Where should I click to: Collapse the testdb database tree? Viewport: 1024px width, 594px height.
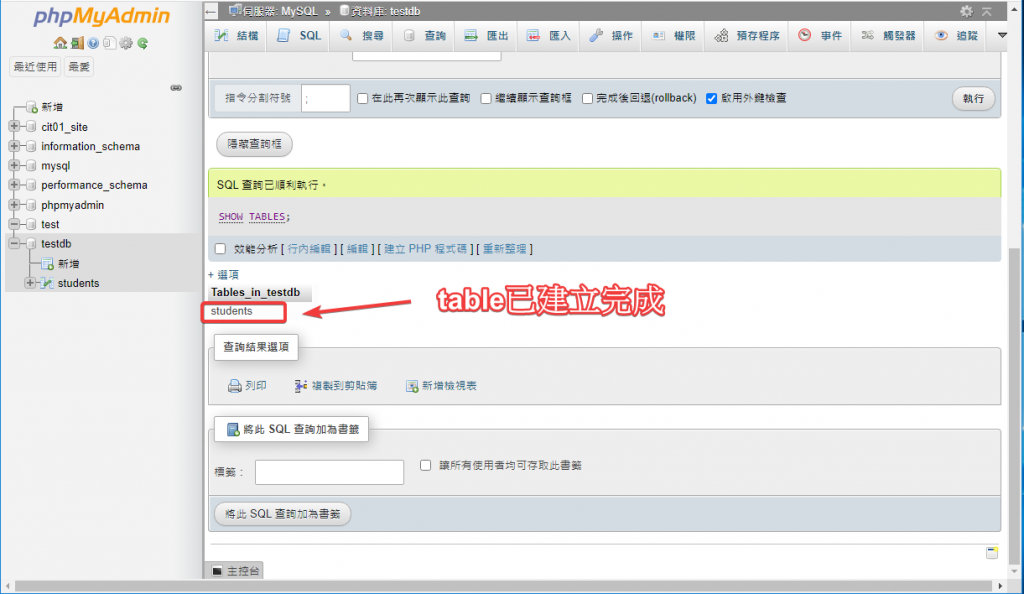pos(14,244)
